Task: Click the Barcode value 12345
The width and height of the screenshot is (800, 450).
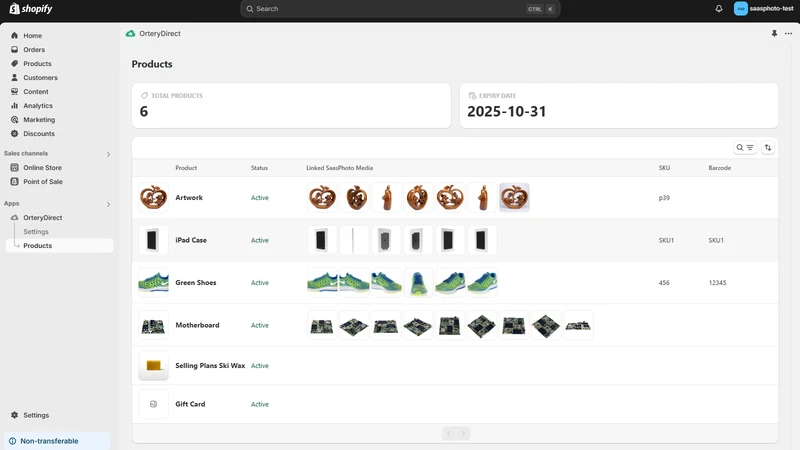Action: (x=717, y=283)
